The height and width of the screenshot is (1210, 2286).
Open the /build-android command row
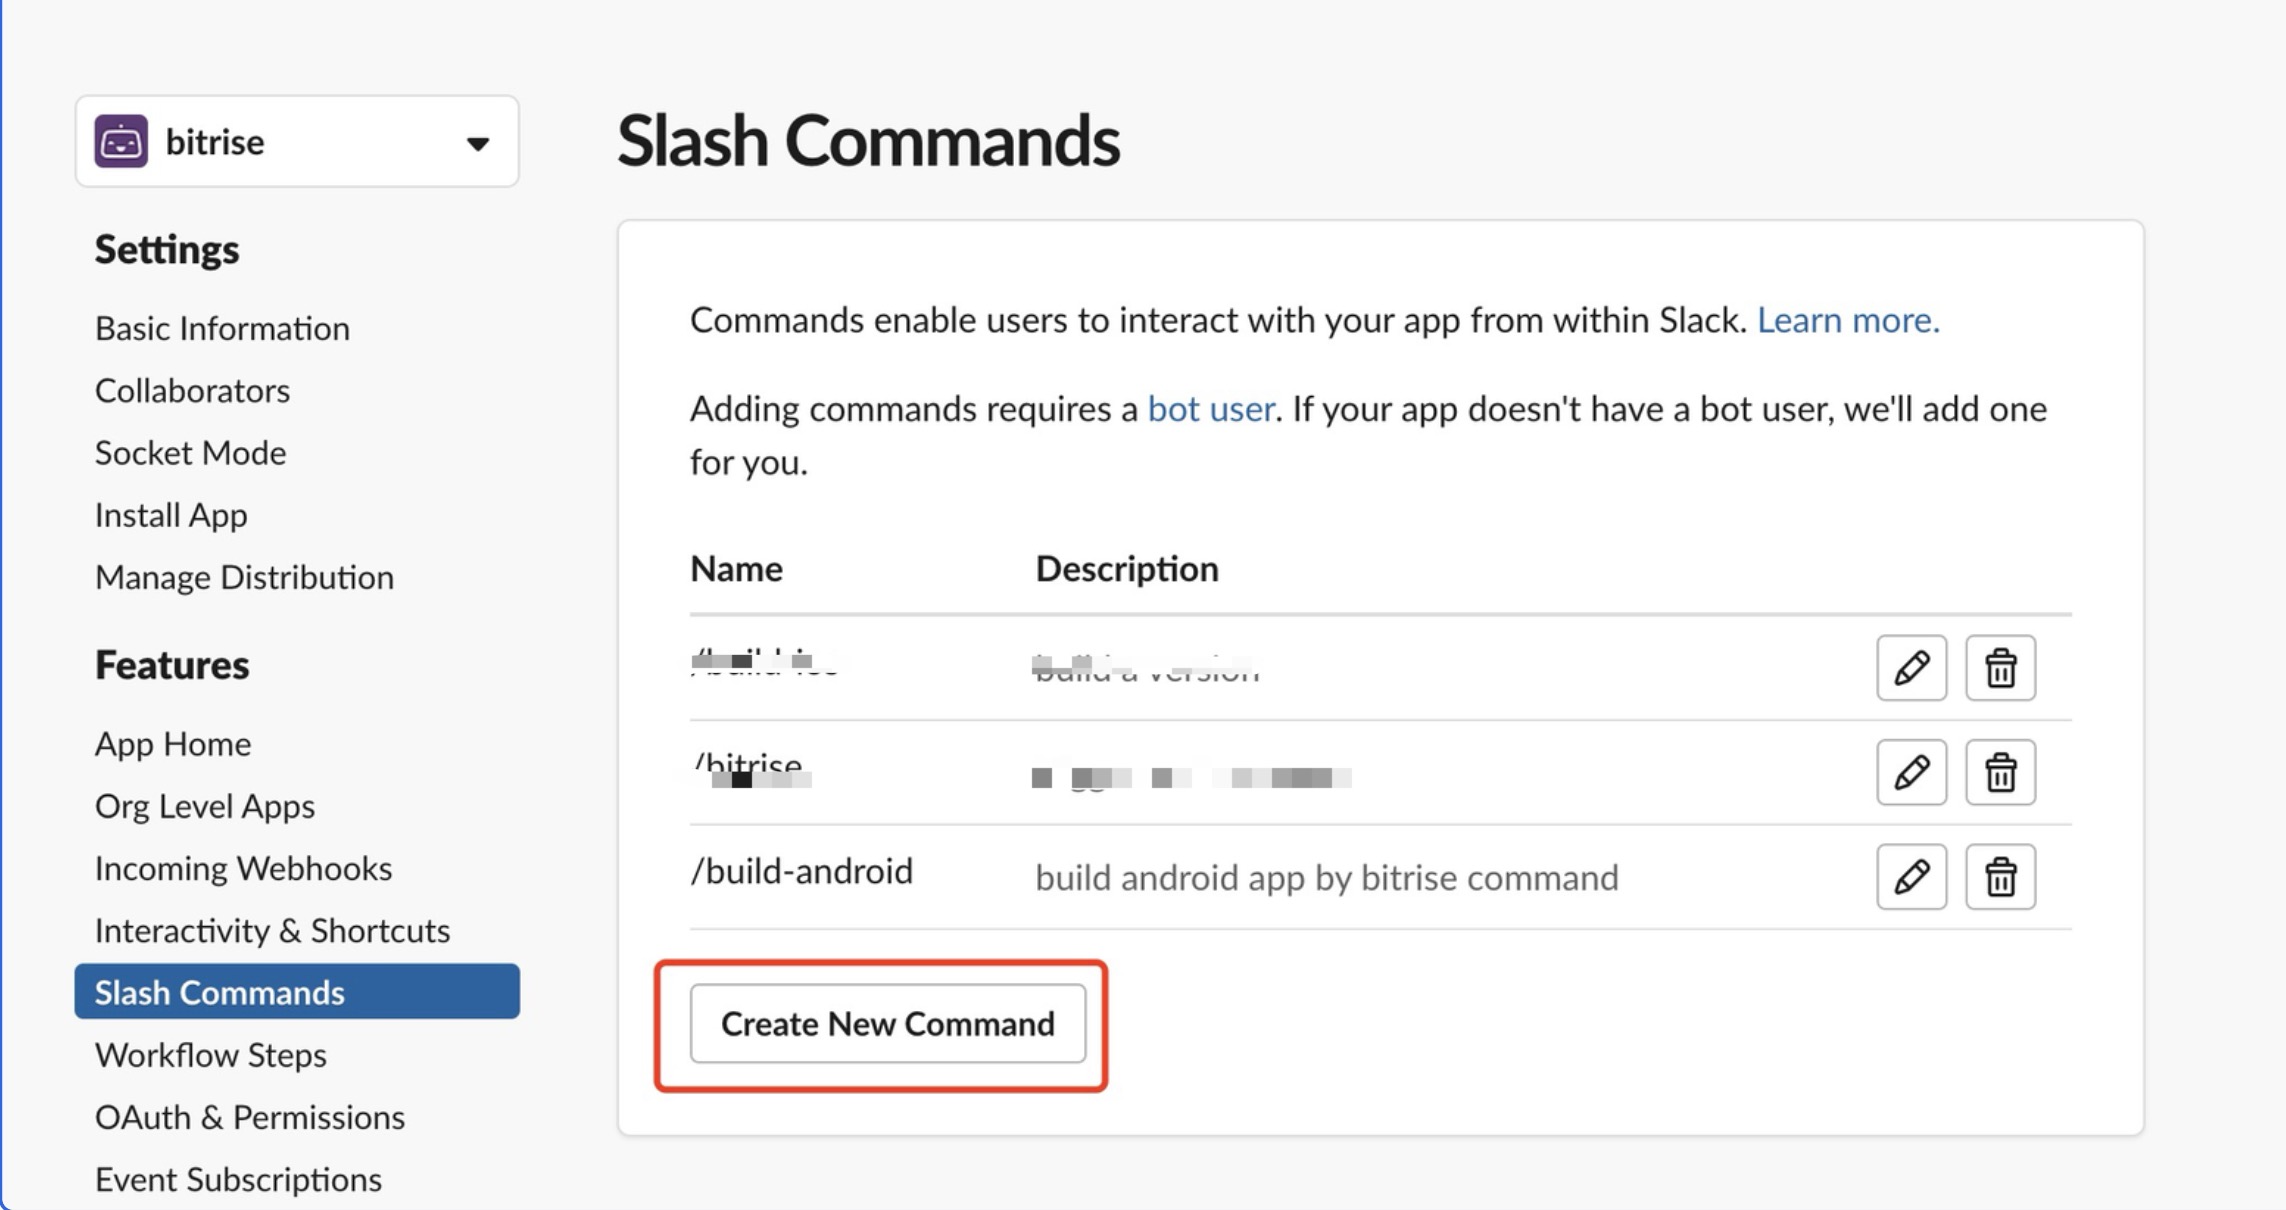(x=1380, y=877)
